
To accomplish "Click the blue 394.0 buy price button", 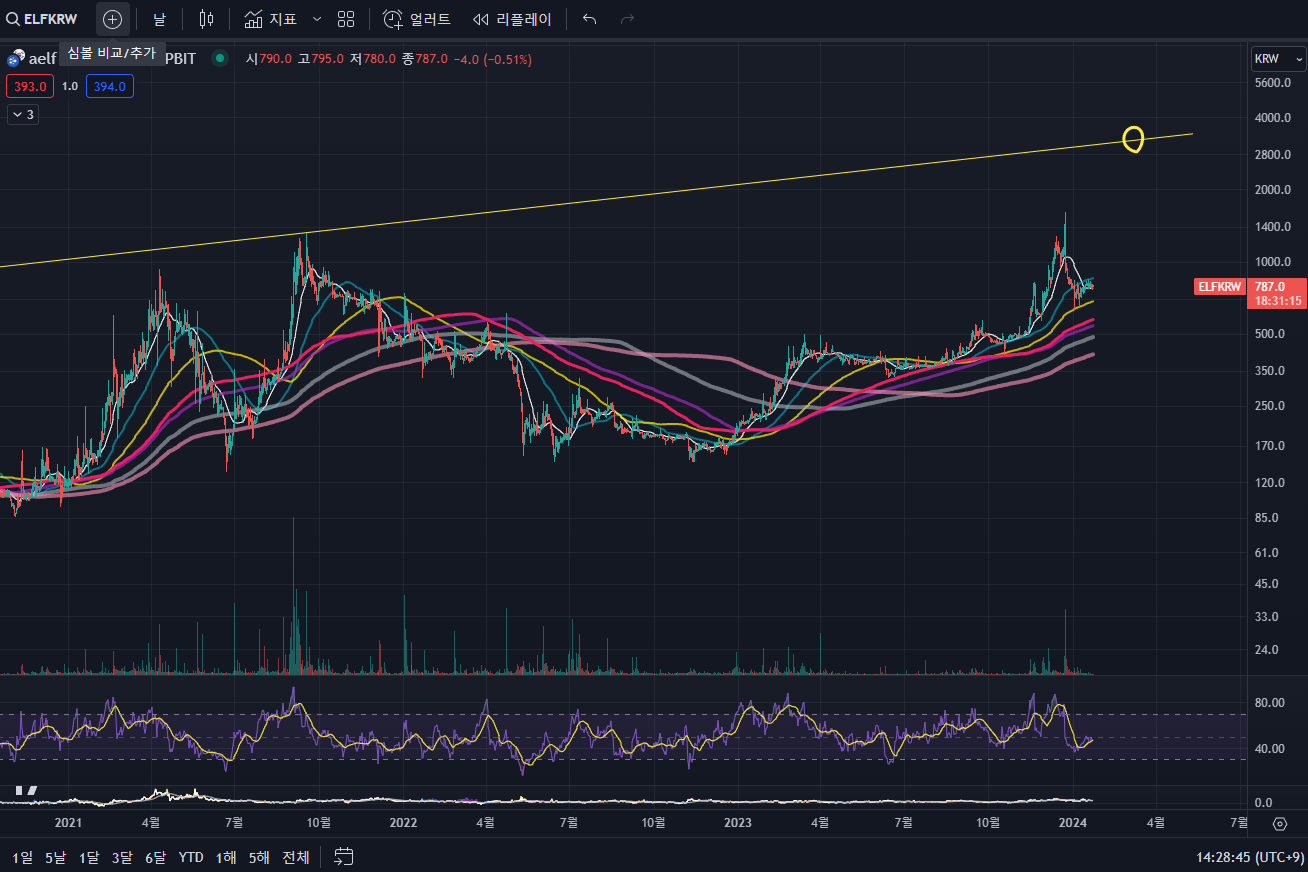I will [x=110, y=87].
